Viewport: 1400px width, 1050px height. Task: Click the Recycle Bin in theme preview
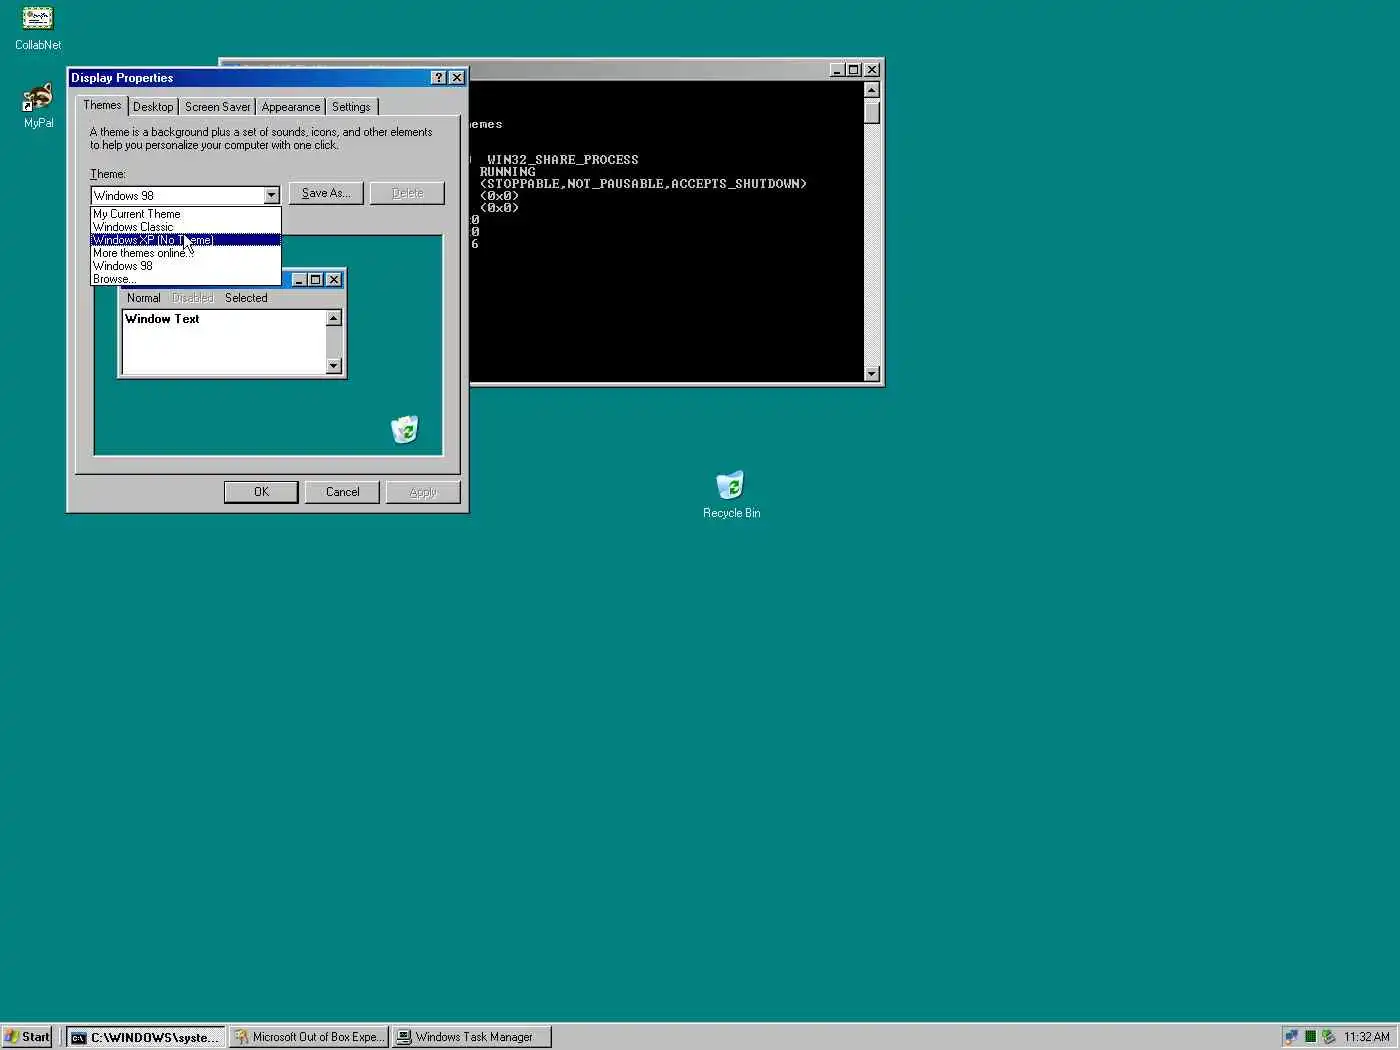[404, 430]
